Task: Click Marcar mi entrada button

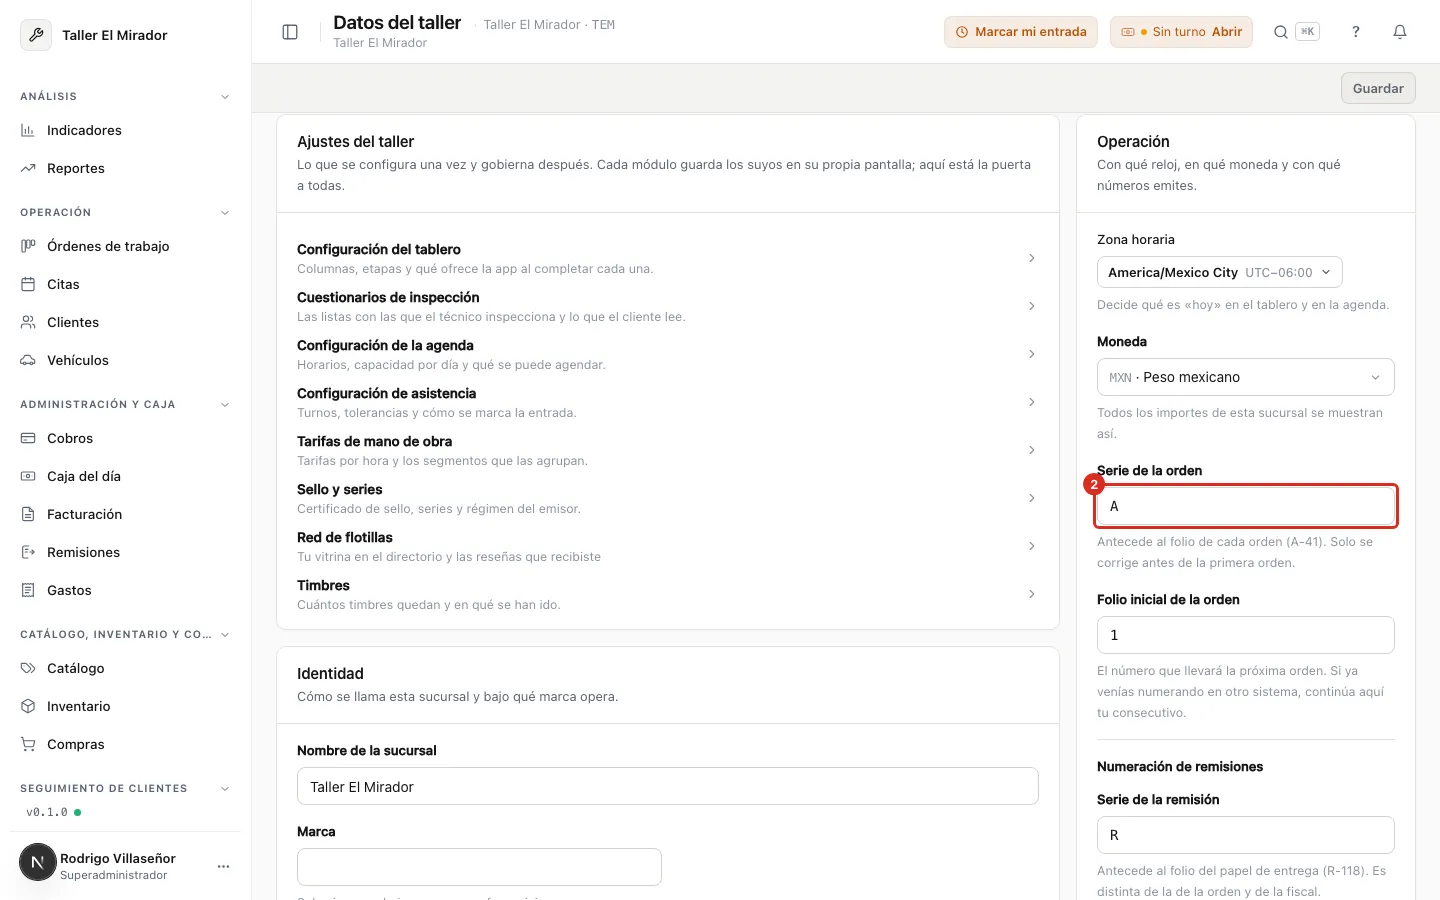Action: (x=1021, y=32)
